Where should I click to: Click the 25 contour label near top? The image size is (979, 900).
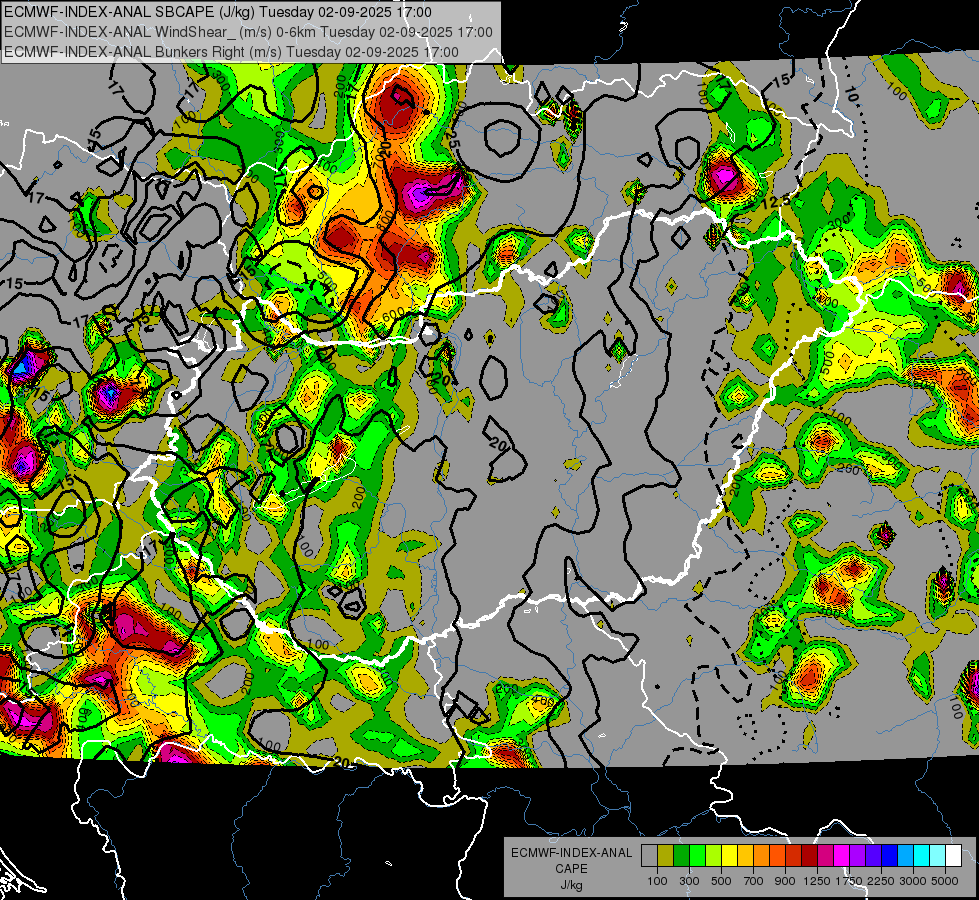[452, 139]
